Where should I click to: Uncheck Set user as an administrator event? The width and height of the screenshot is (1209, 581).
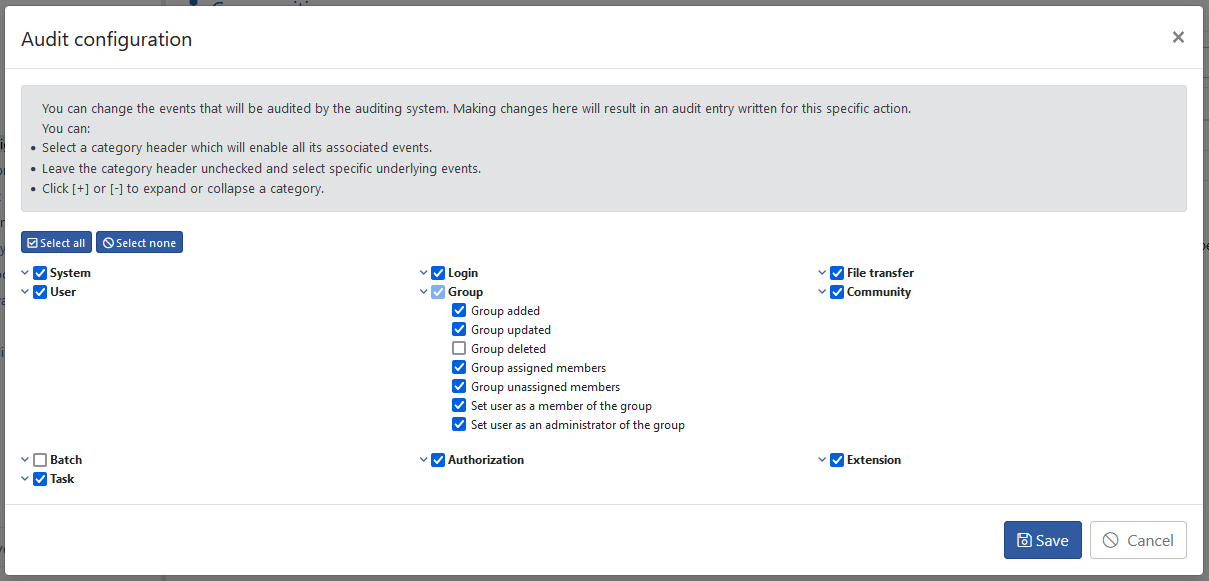pyautogui.click(x=459, y=425)
